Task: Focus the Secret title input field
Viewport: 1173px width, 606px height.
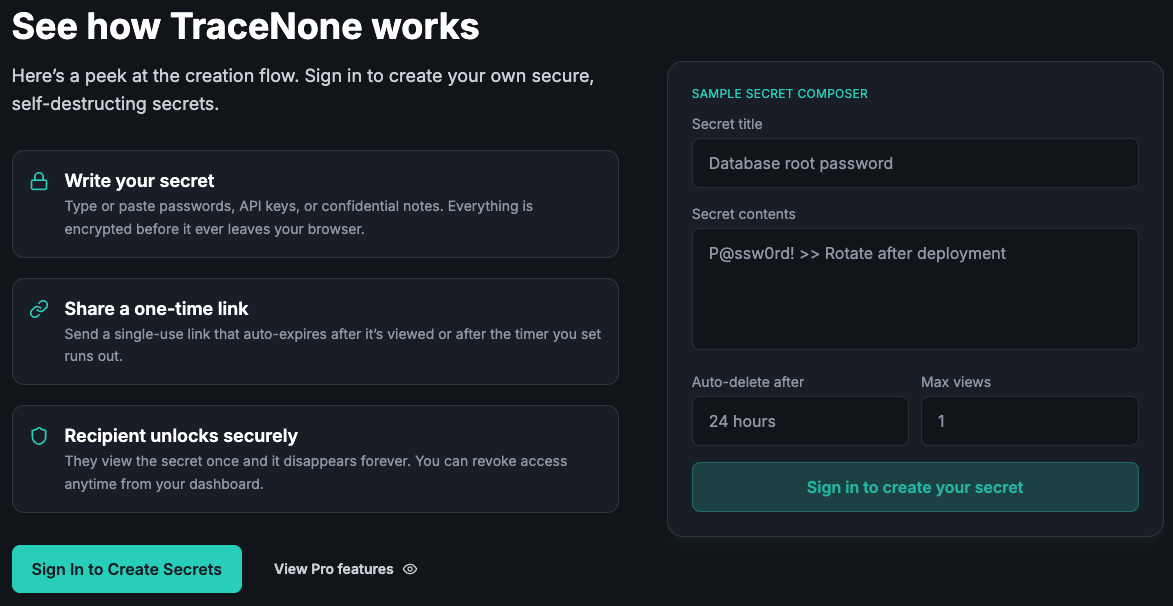Action: [x=915, y=163]
